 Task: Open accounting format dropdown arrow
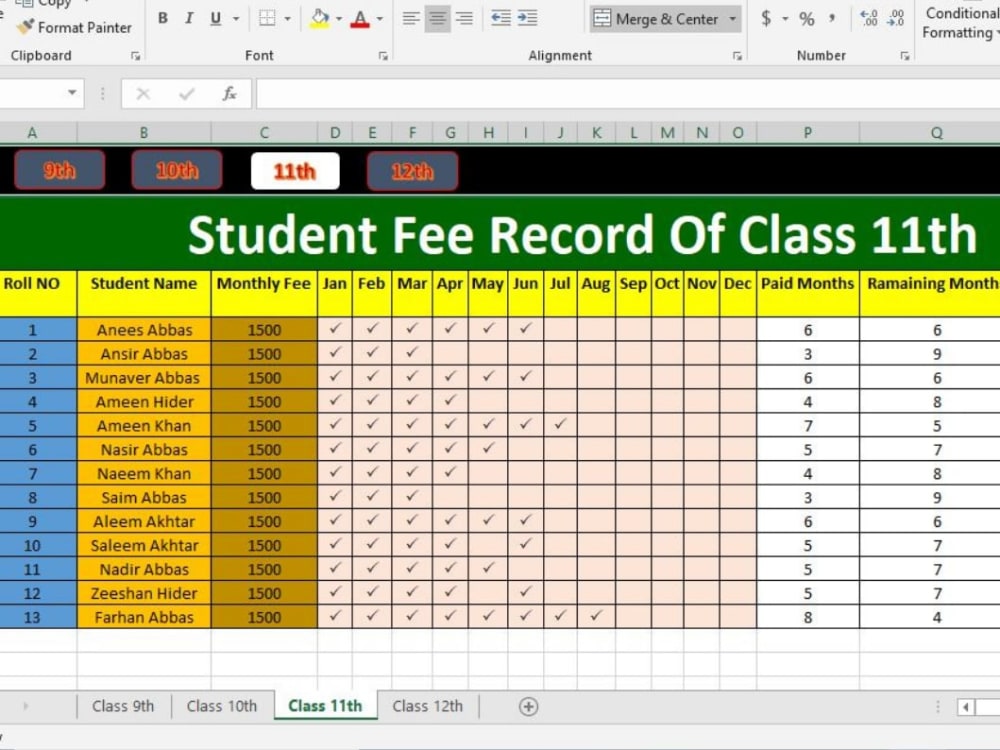pos(785,19)
